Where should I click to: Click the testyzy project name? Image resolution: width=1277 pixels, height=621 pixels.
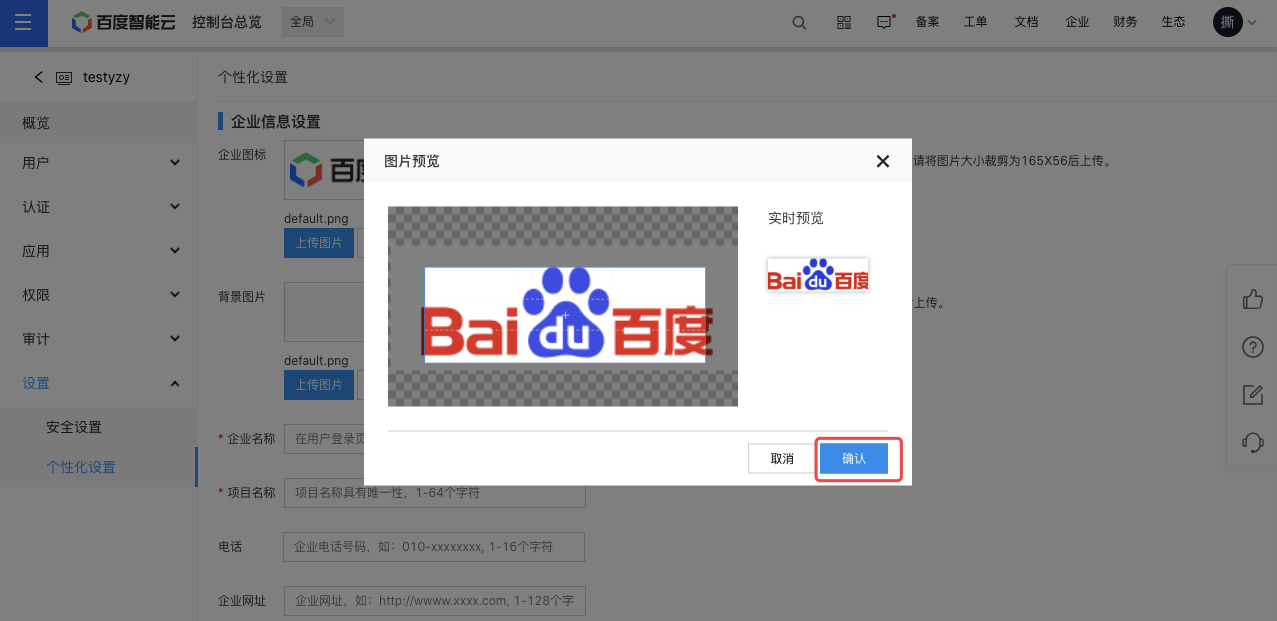click(107, 77)
